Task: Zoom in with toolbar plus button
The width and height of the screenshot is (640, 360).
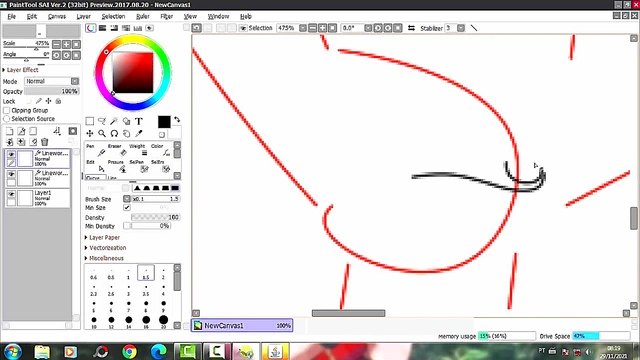Action: (322, 28)
